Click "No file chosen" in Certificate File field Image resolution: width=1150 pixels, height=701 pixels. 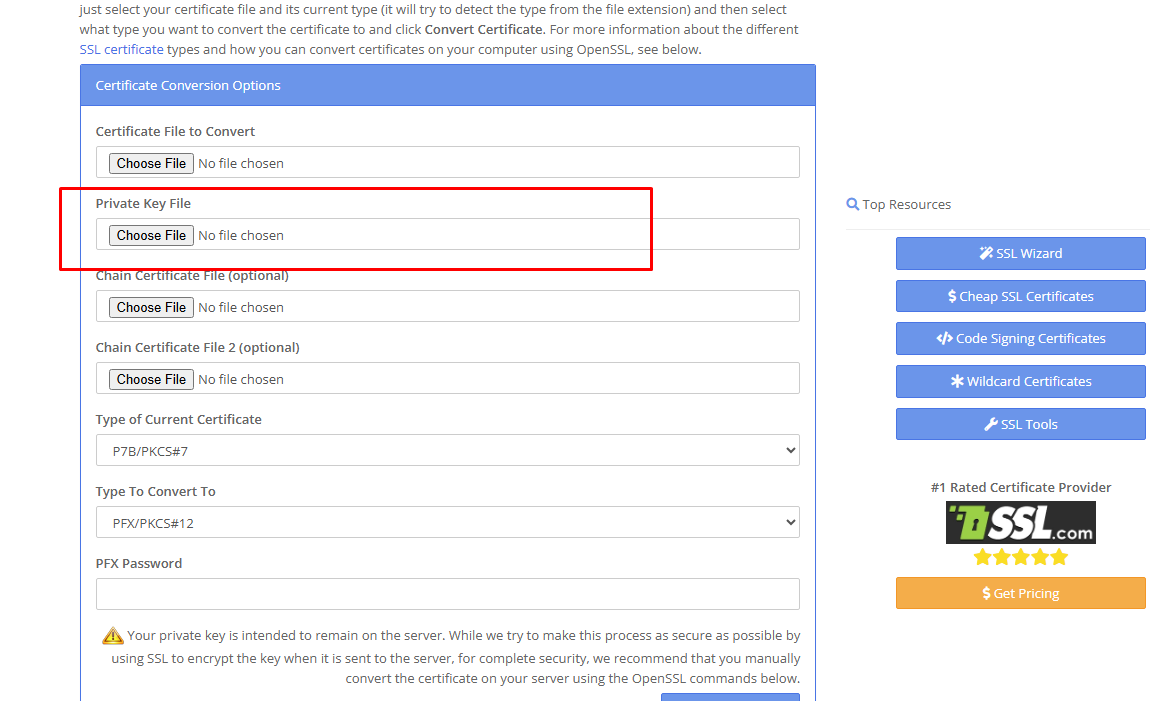241,163
